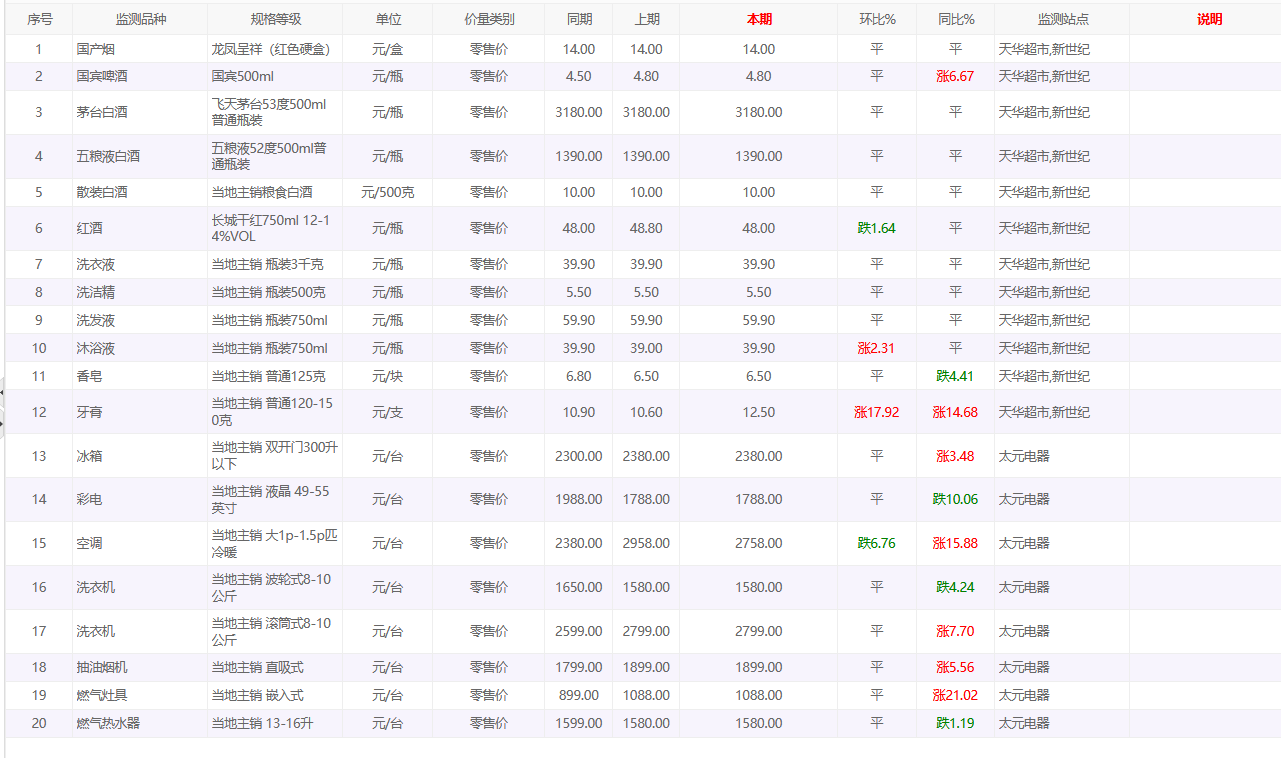Click the 规格等级 column header
This screenshot has width=1281, height=758.
coord(276,20)
